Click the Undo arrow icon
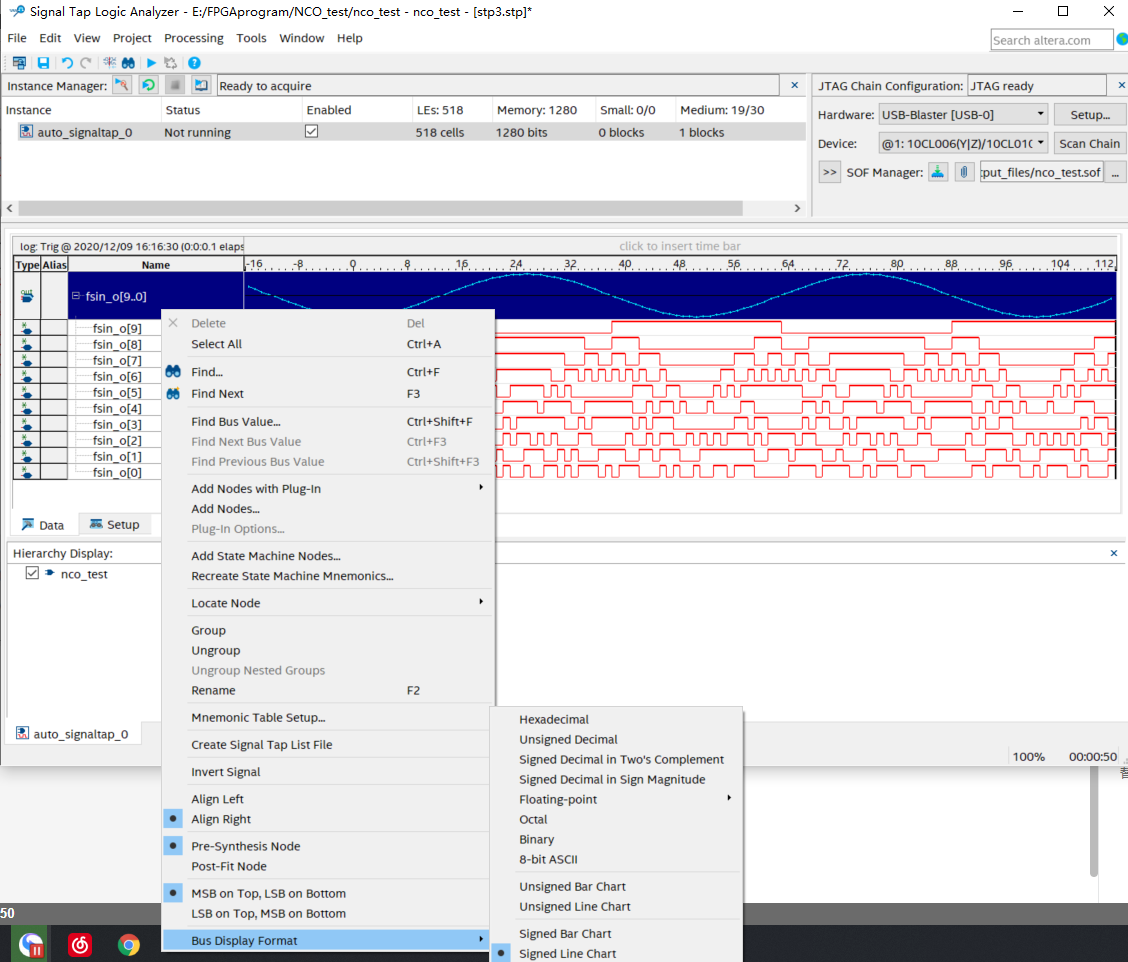Image resolution: width=1128 pixels, height=962 pixels. [67, 63]
